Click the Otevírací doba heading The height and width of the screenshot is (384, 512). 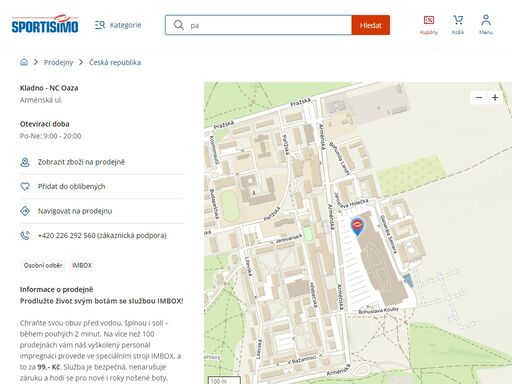point(45,124)
